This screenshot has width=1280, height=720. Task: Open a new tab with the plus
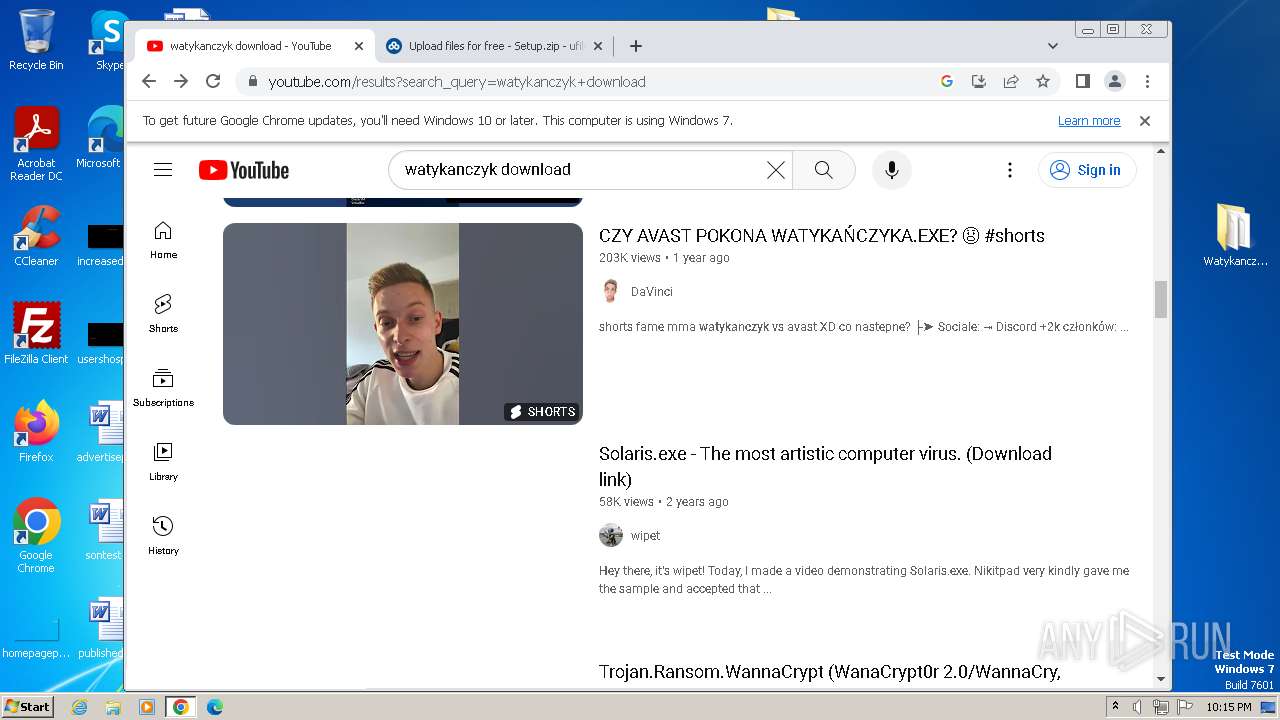coord(636,46)
